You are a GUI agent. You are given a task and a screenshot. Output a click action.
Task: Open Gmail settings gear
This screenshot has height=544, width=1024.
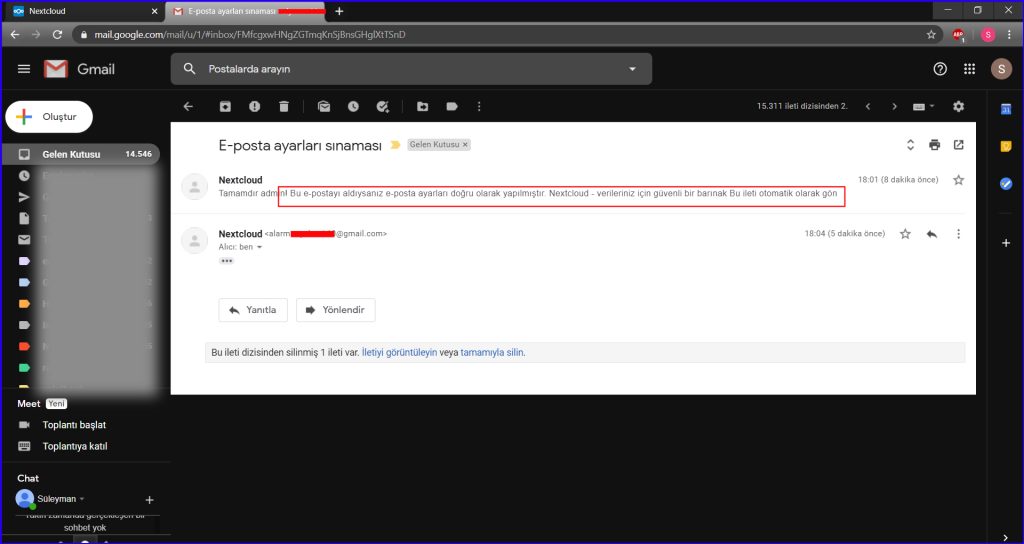pyautogui.click(x=959, y=106)
